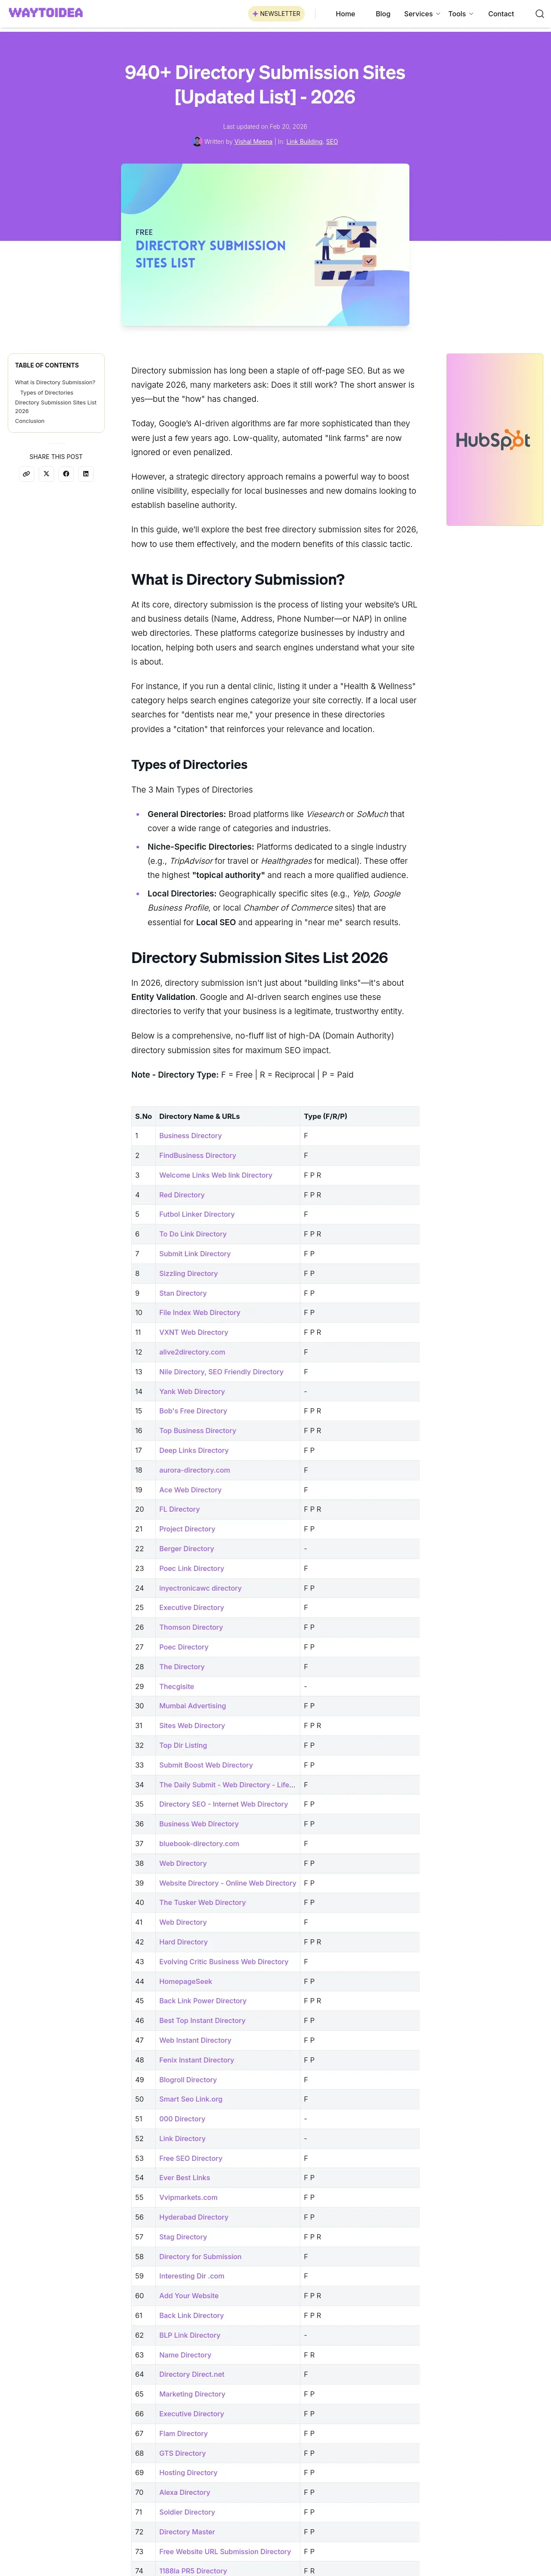Click the Directory Submission Sites List featured image
Viewport: 551px width, 2576px height.
pyautogui.click(x=265, y=245)
